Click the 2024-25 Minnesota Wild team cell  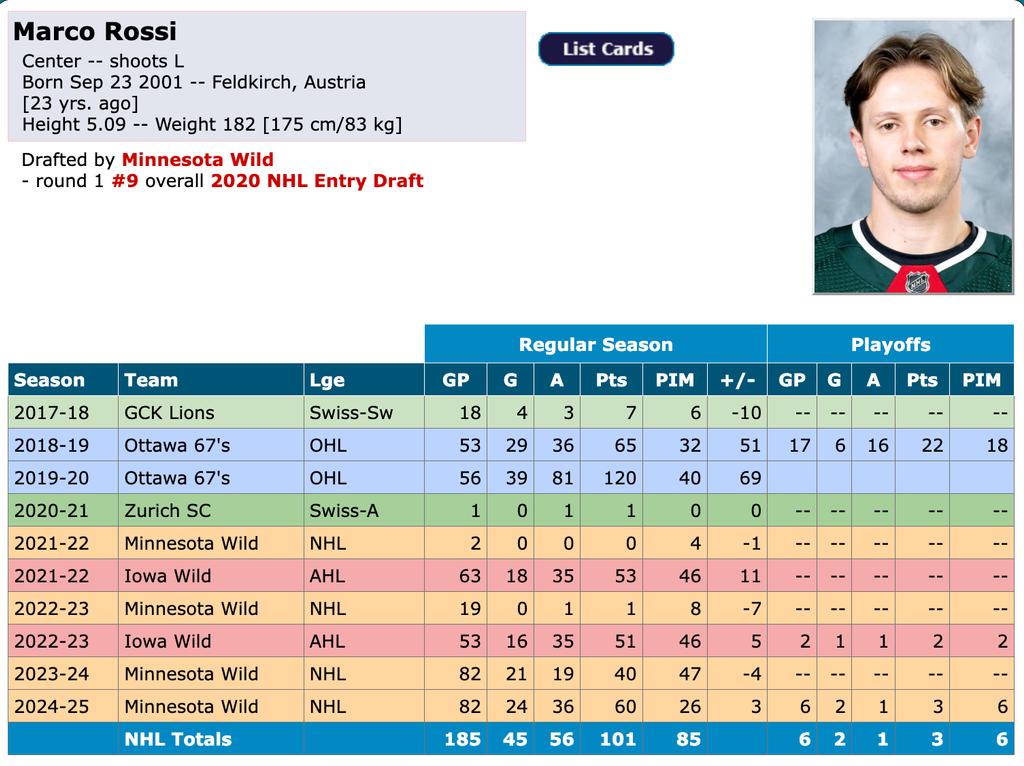191,707
